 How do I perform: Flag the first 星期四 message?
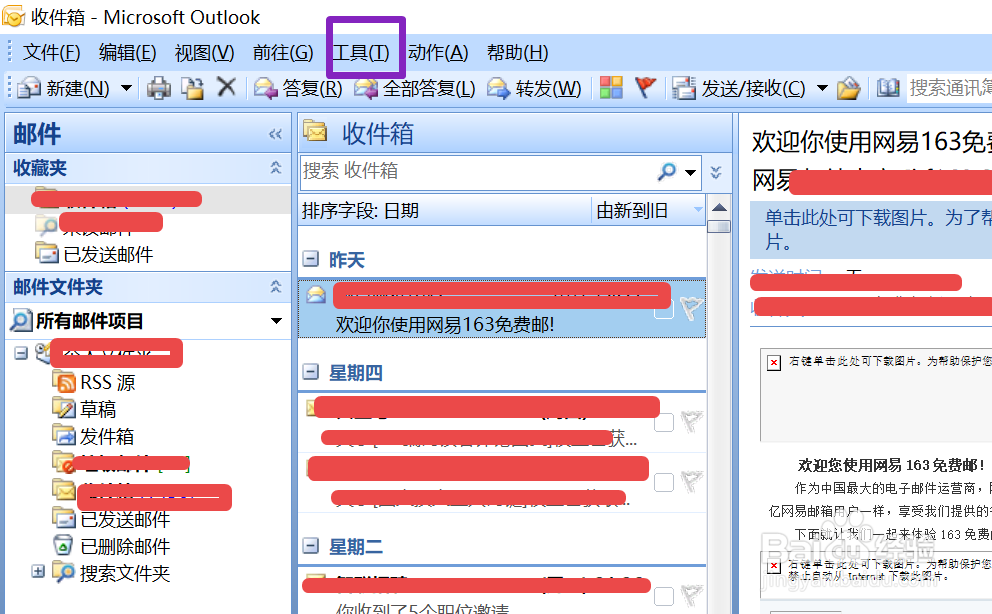click(x=691, y=422)
